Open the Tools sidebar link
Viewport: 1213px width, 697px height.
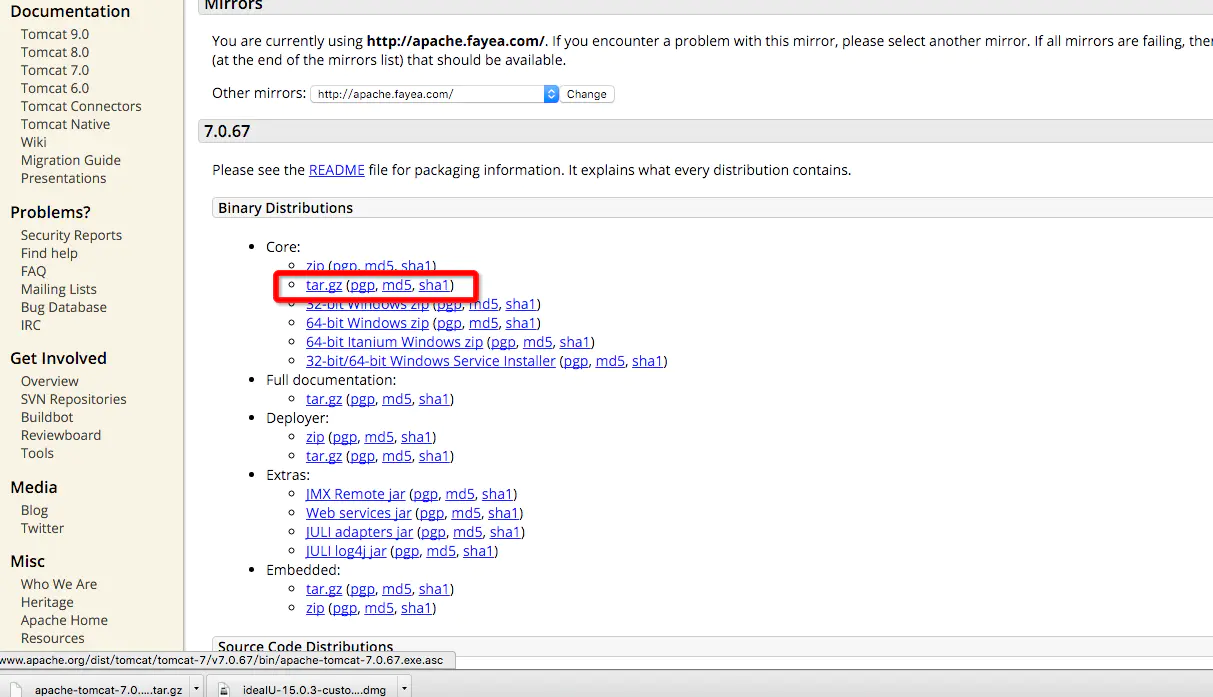click(x=37, y=453)
